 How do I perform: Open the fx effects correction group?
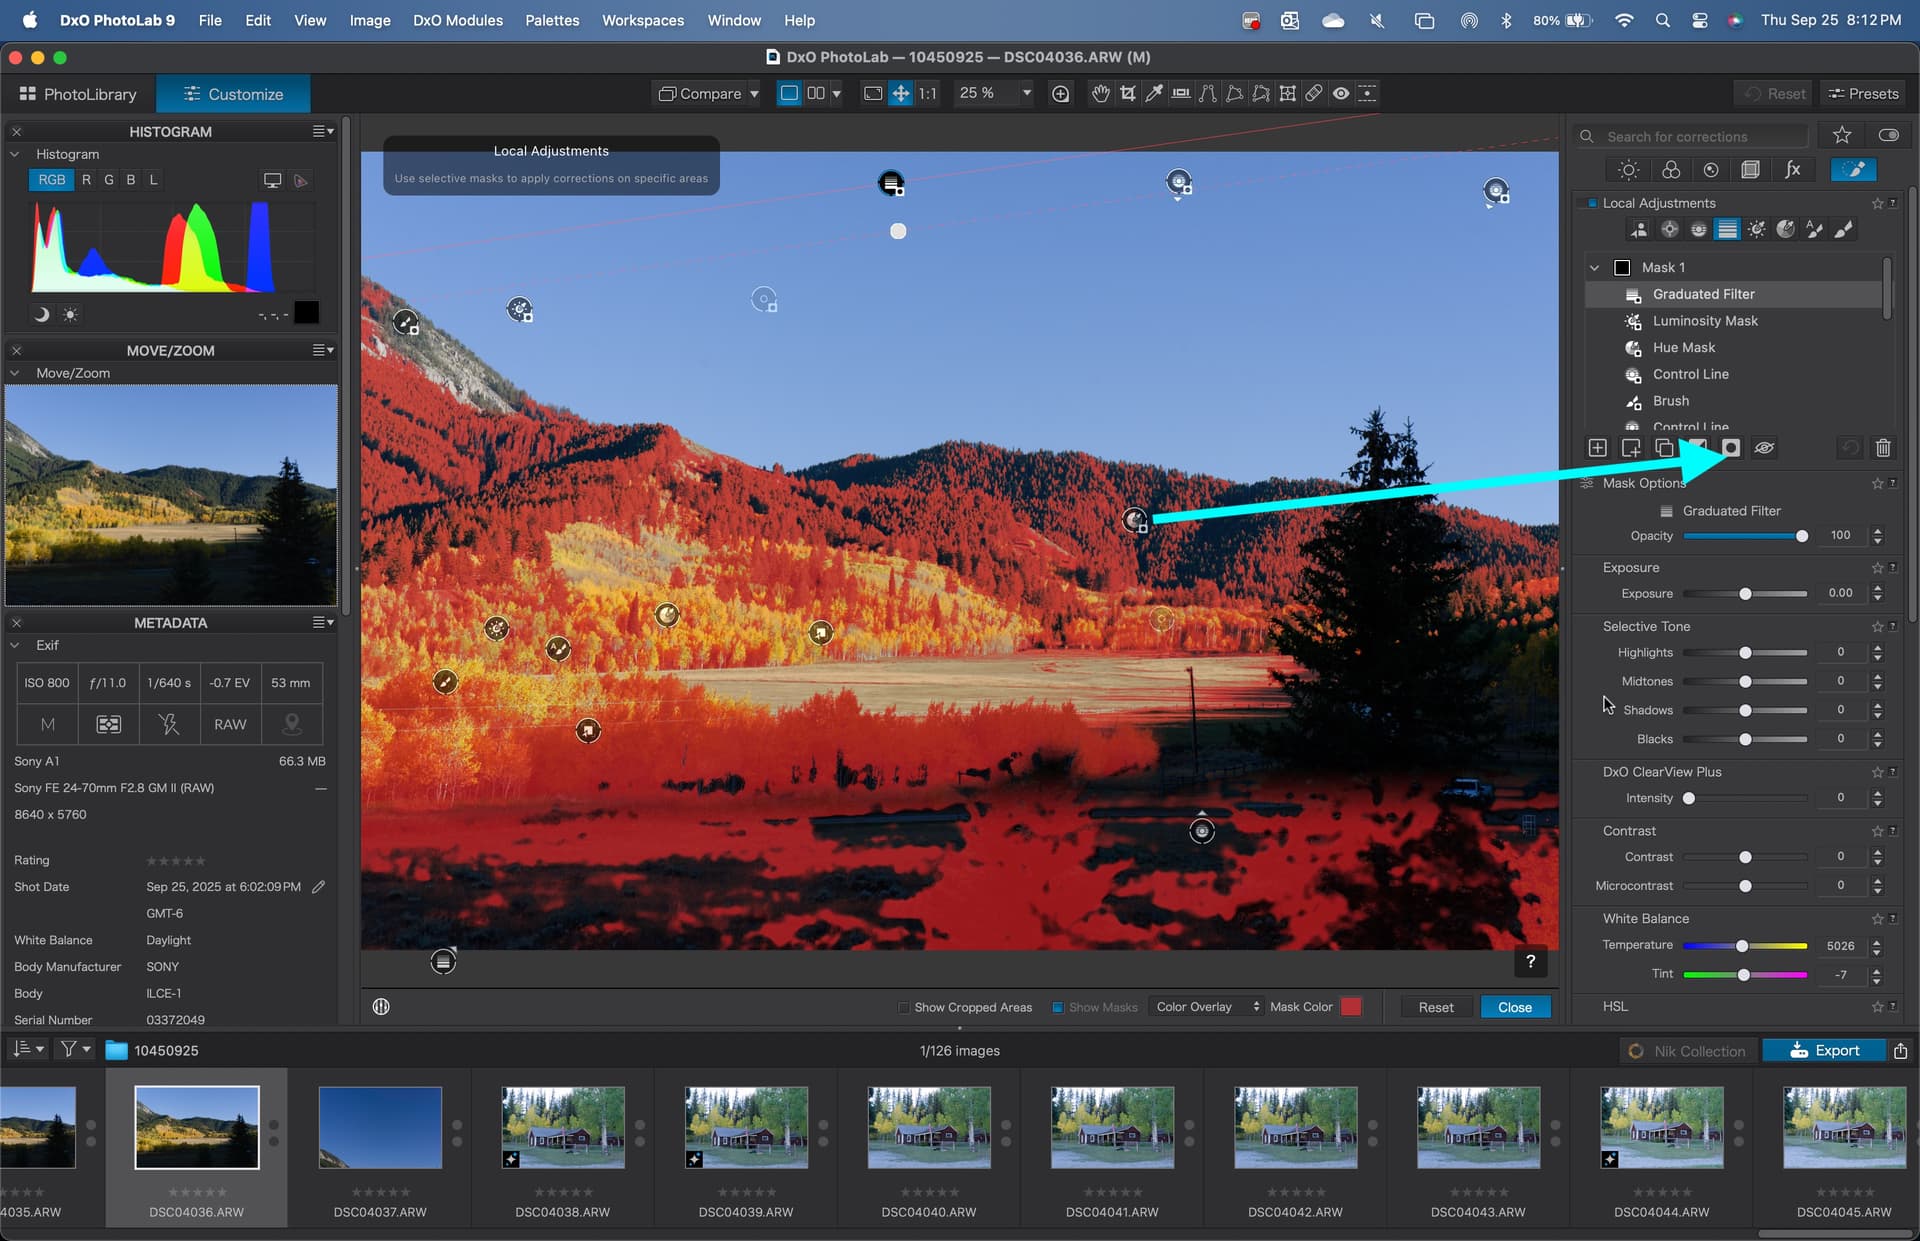tap(1792, 170)
